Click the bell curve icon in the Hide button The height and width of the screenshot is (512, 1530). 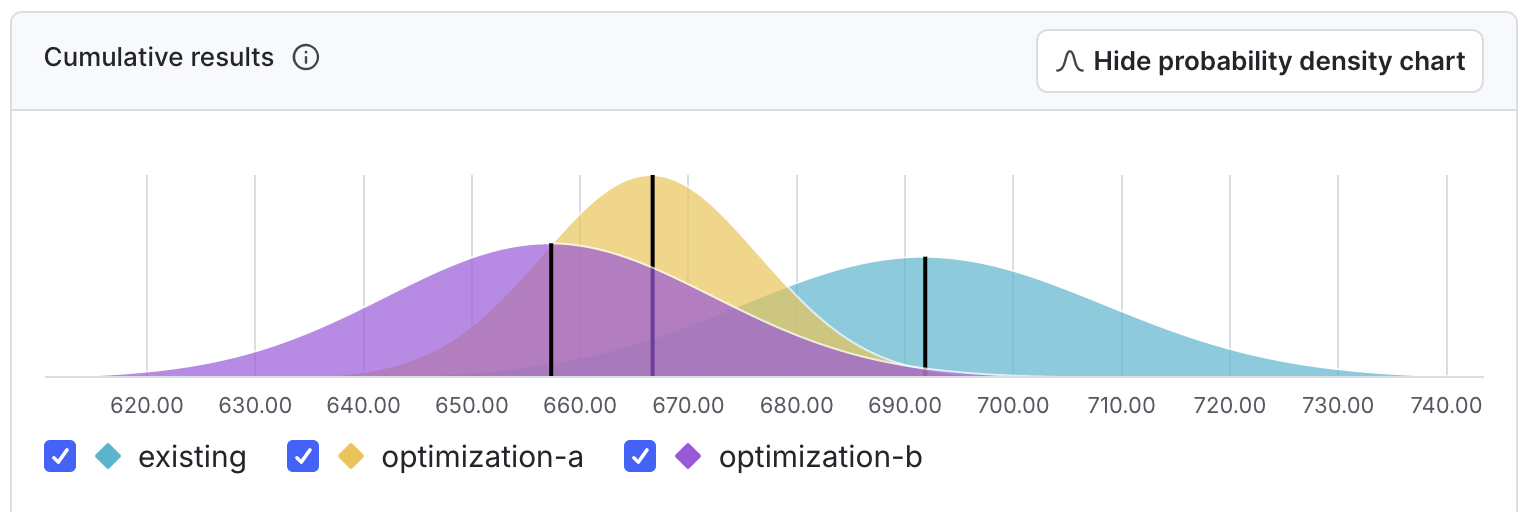tap(1070, 62)
